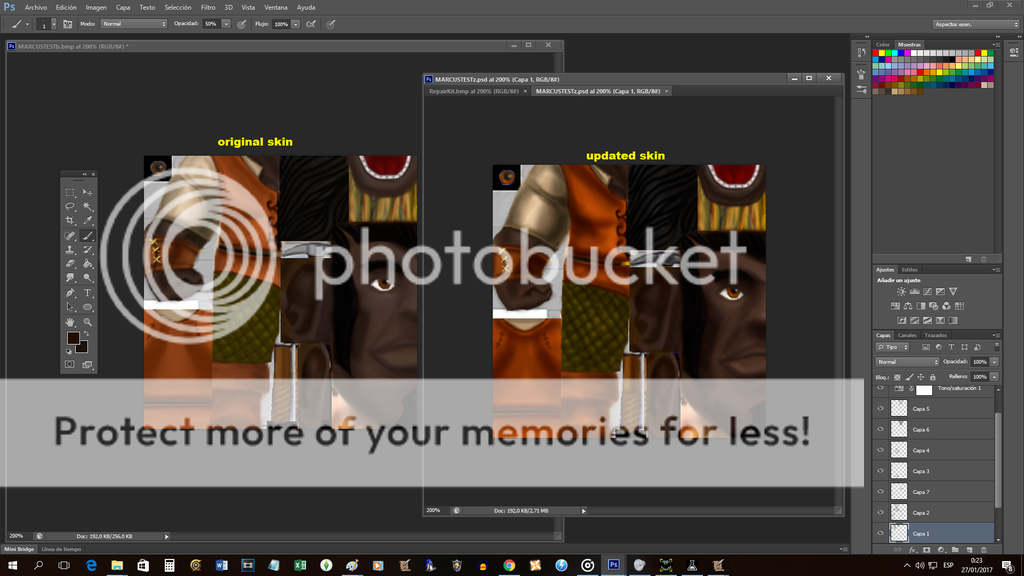Open Flujo 100% dropdown arrow
The width and height of the screenshot is (1024, 576).
(x=295, y=24)
